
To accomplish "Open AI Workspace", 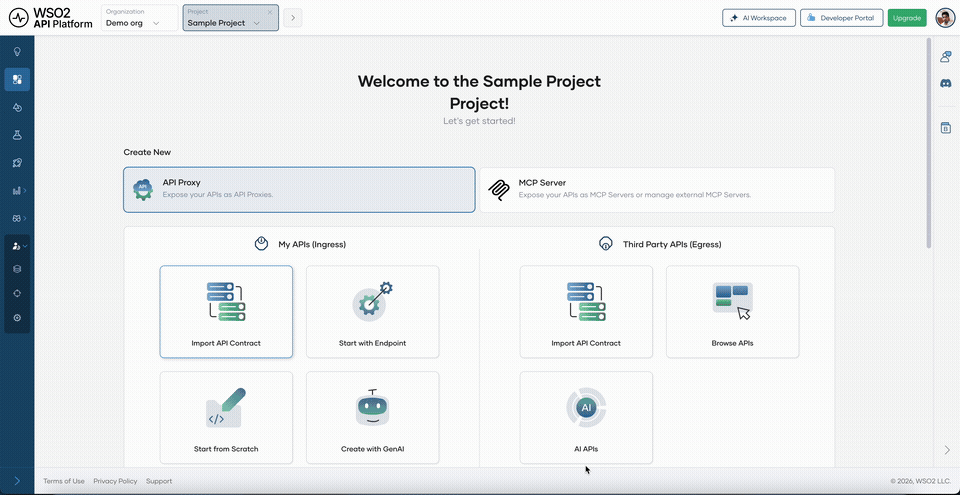I will (x=759, y=18).
